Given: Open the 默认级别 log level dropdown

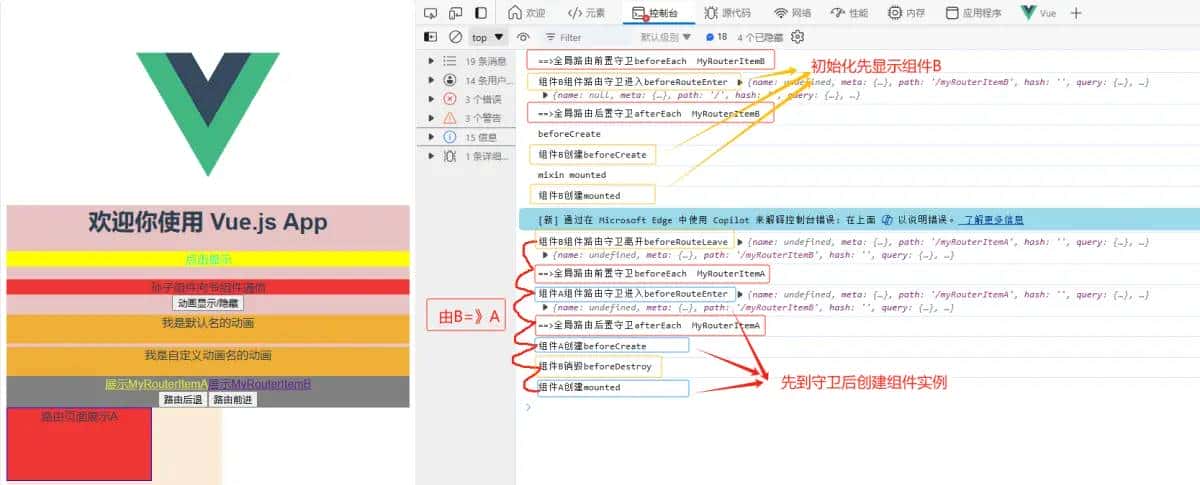Looking at the screenshot, I should (666, 37).
